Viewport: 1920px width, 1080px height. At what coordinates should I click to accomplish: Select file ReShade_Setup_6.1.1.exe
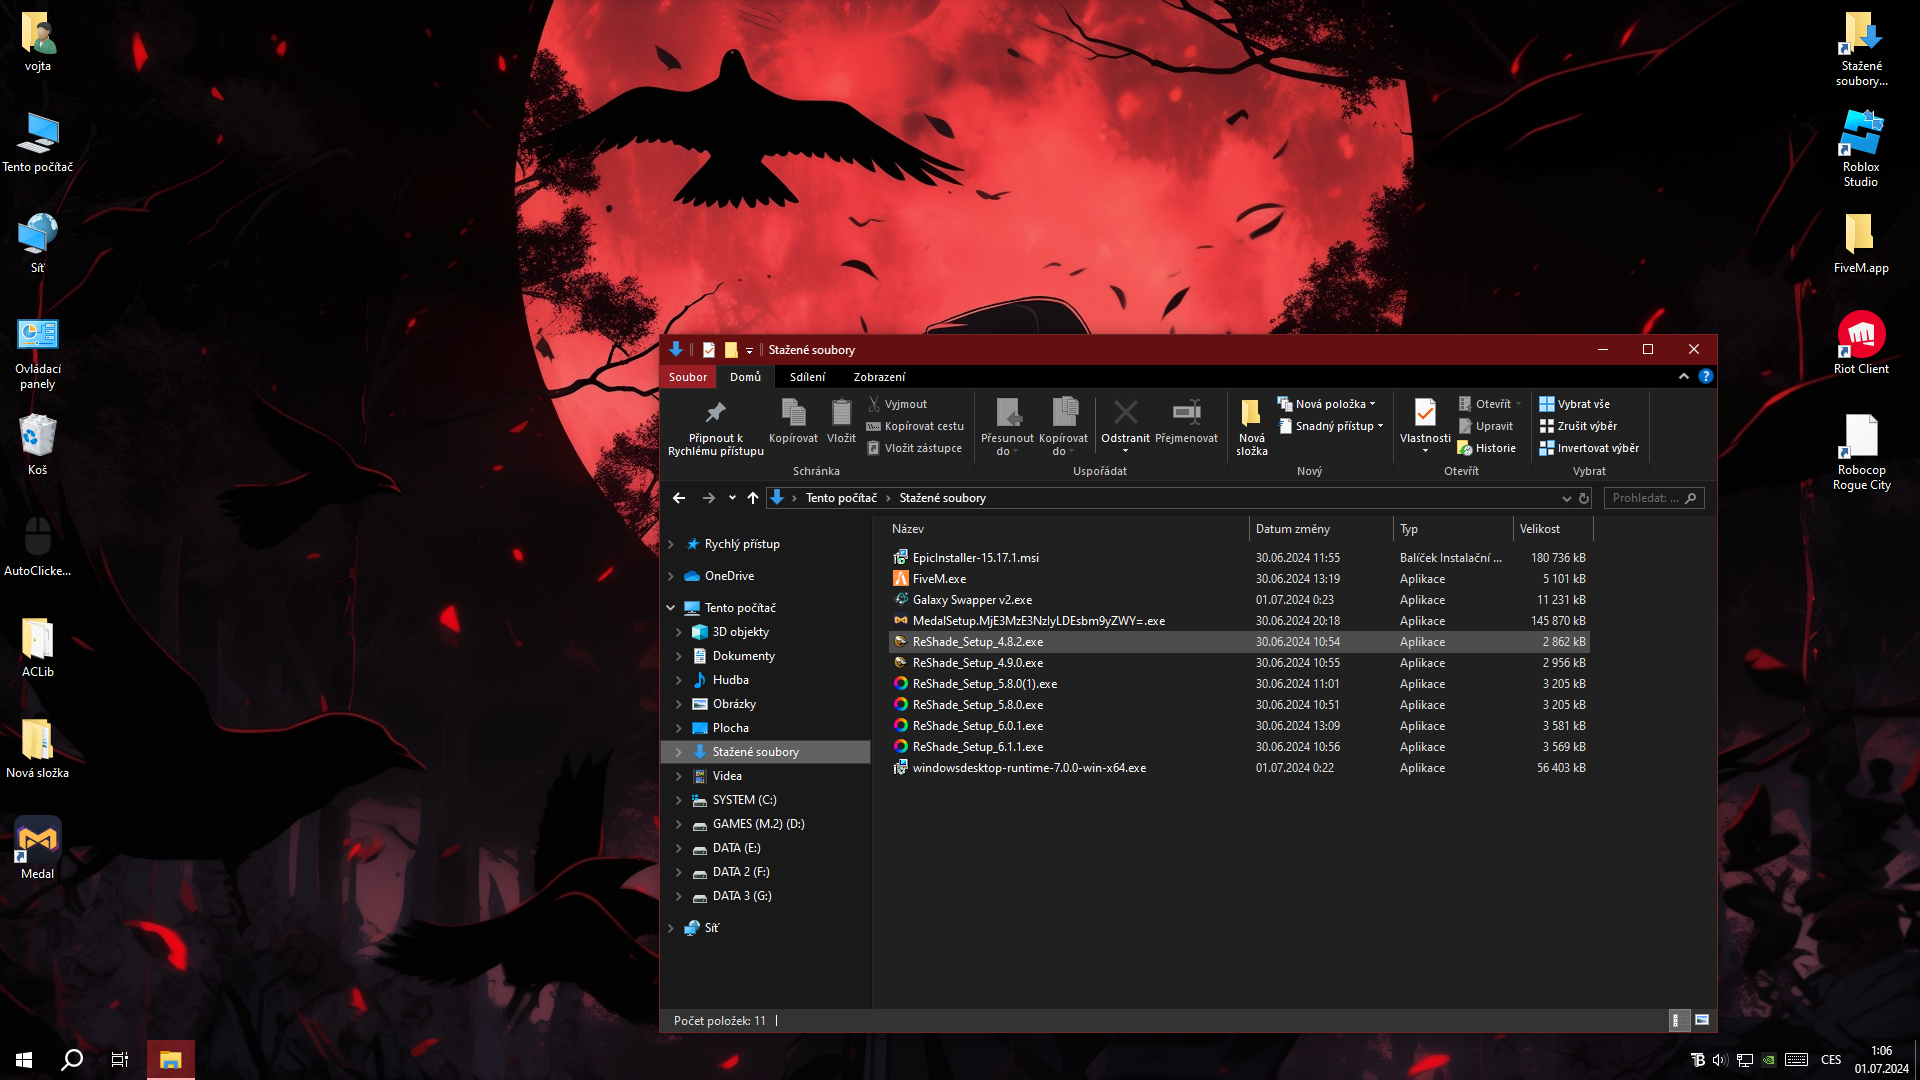[x=1238, y=747]
